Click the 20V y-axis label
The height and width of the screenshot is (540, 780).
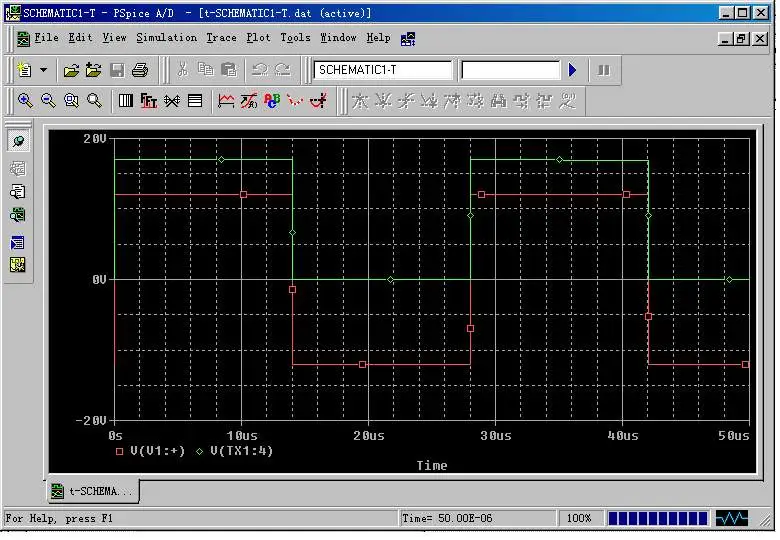(95, 139)
